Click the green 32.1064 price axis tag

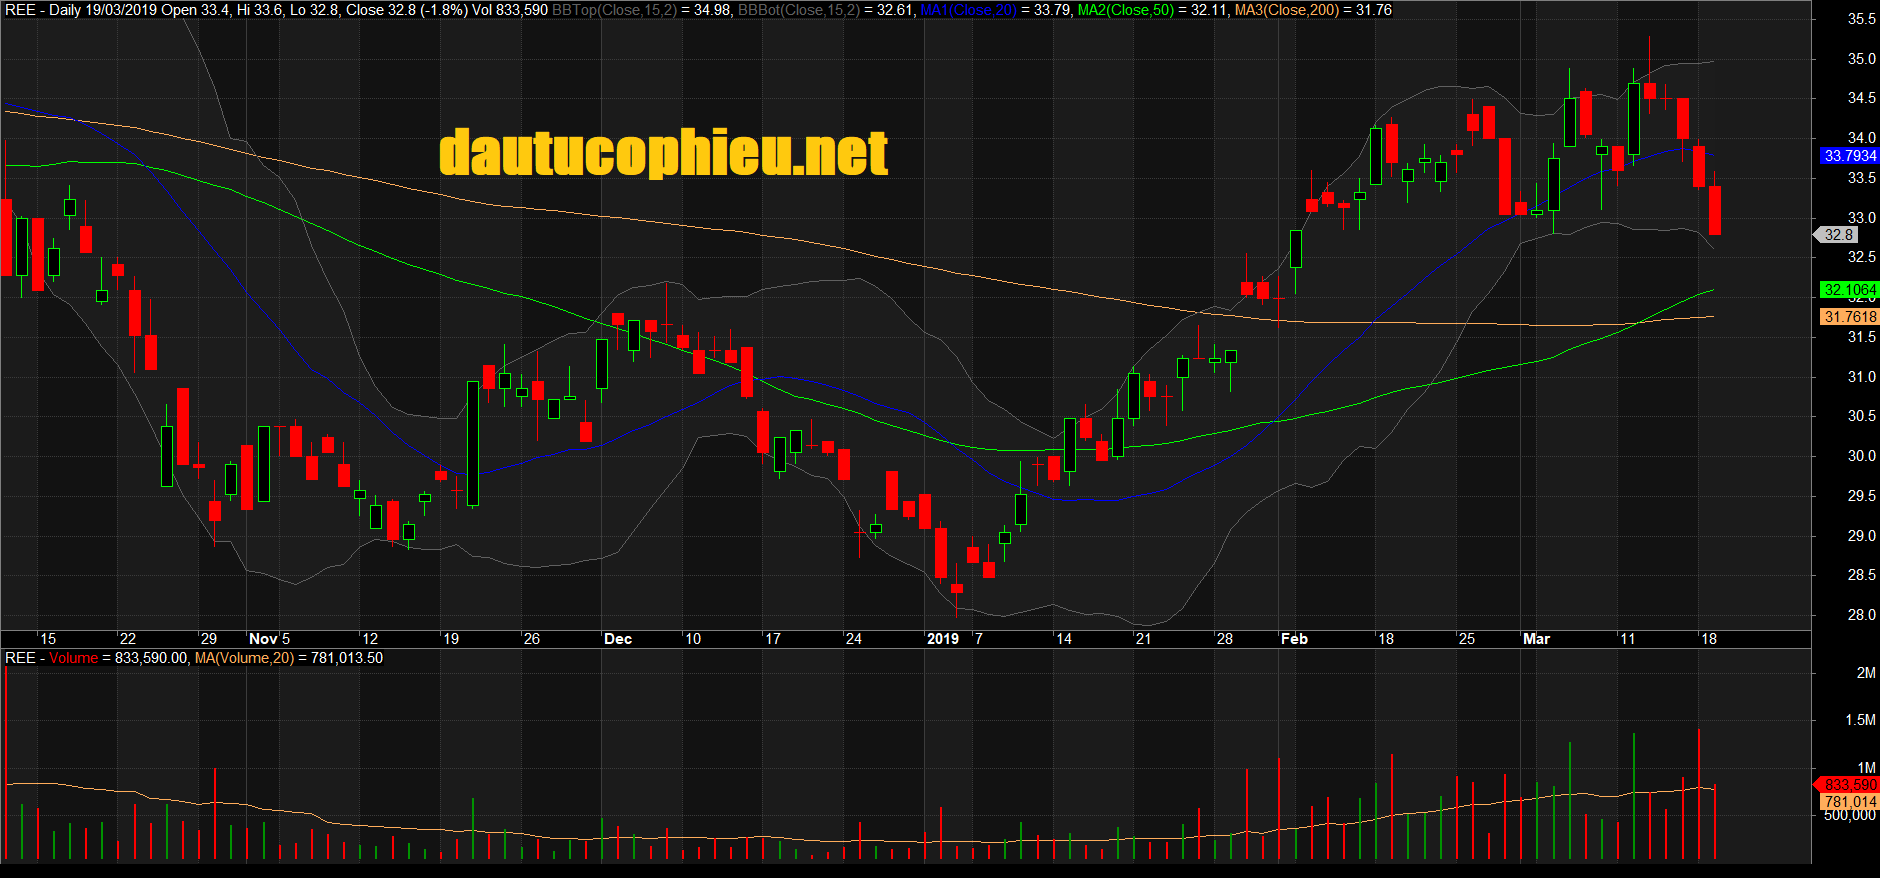point(1849,290)
